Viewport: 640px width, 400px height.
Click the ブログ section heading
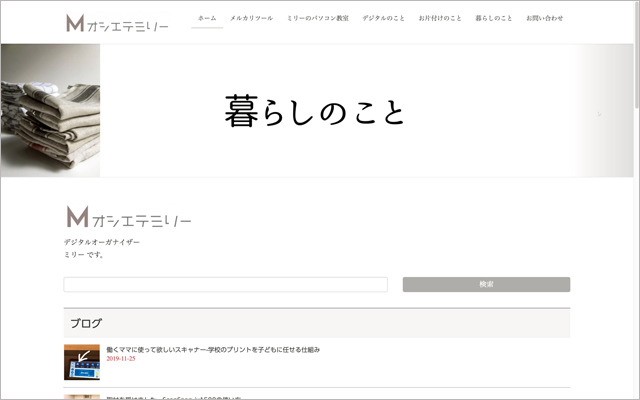[x=86, y=323]
